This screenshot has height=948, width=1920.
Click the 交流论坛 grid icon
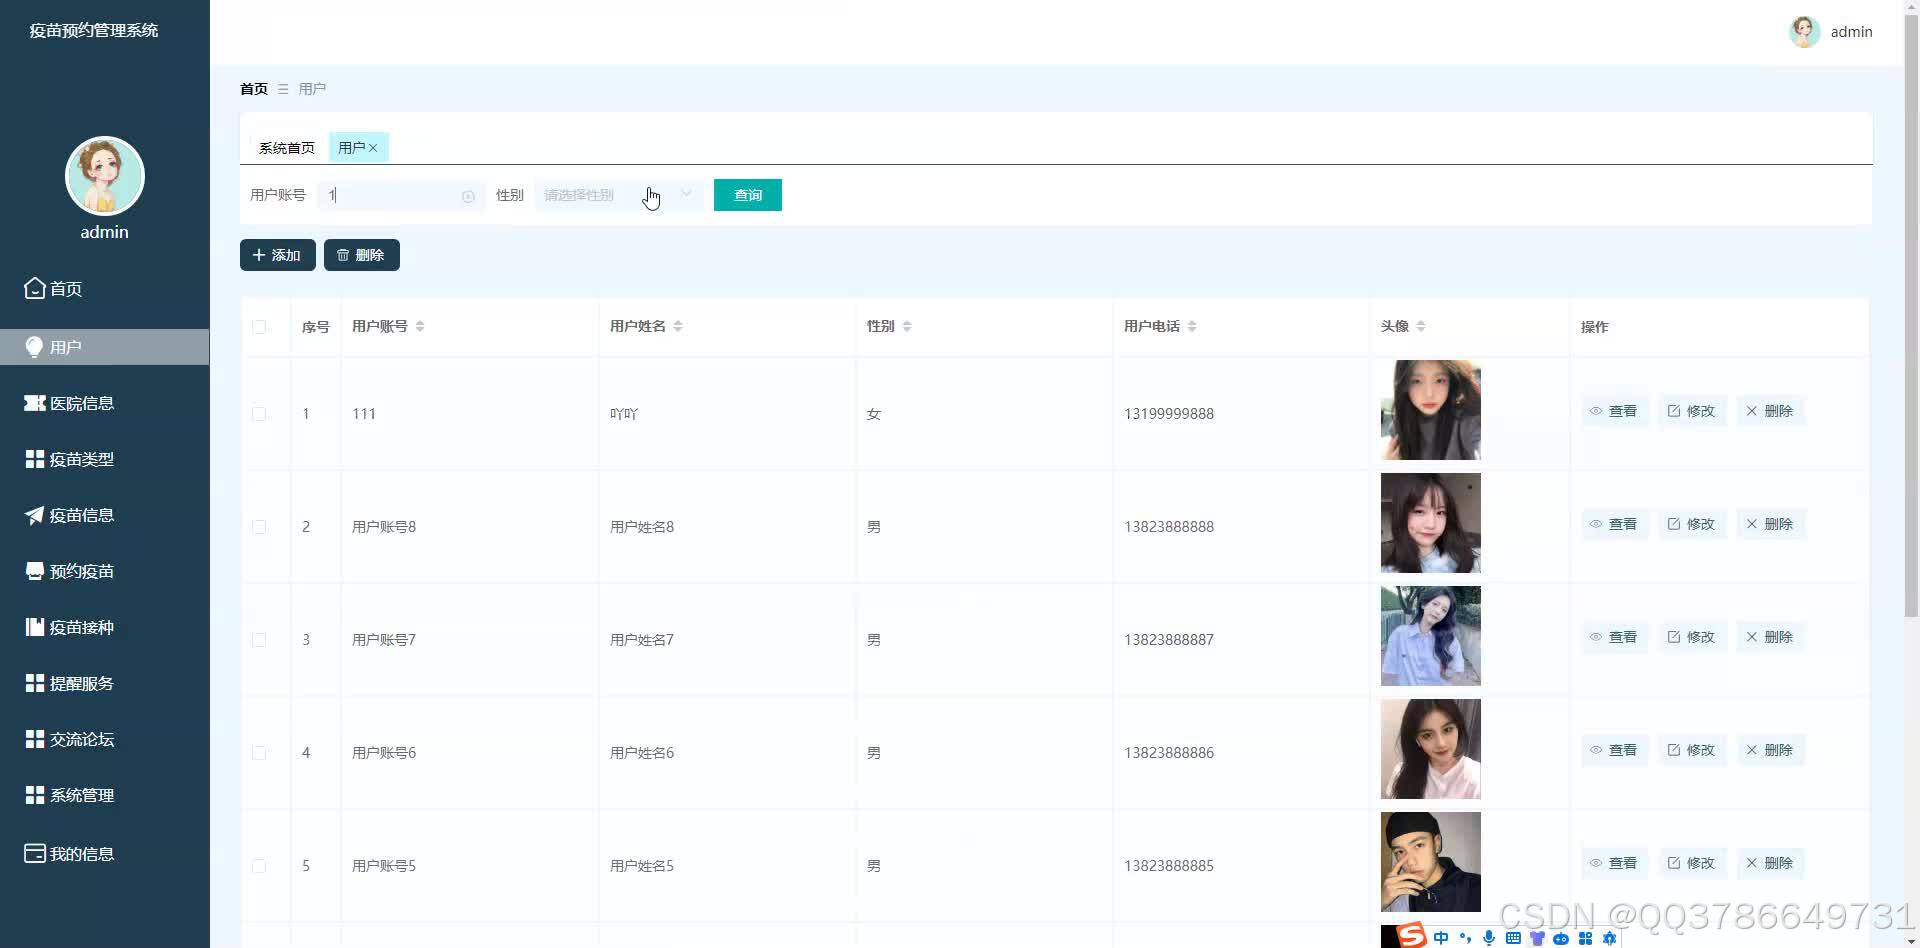(35, 739)
